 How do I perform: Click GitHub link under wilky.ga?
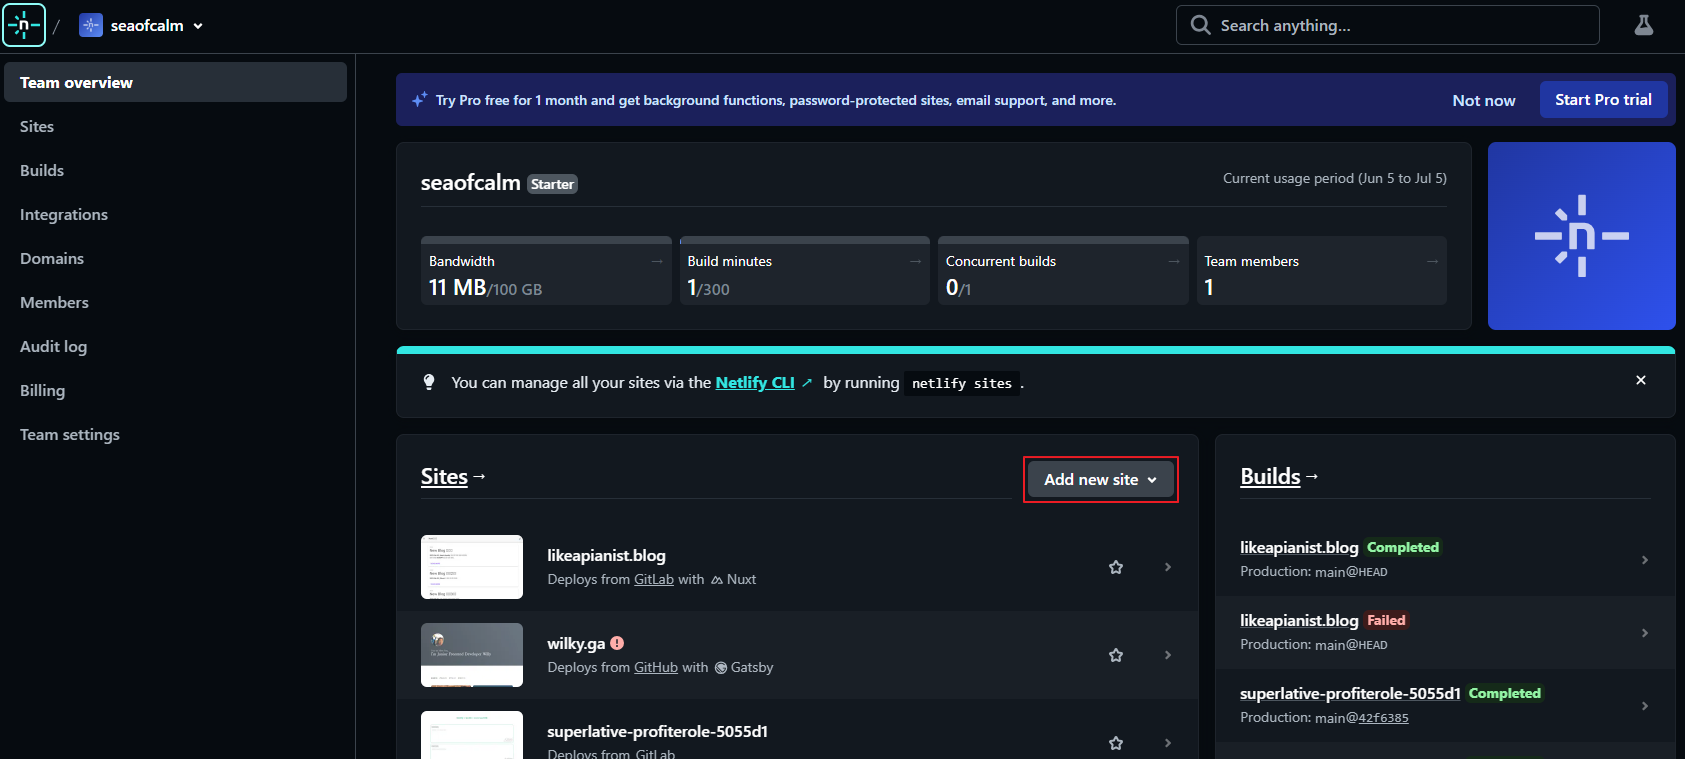(x=656, y=667)
